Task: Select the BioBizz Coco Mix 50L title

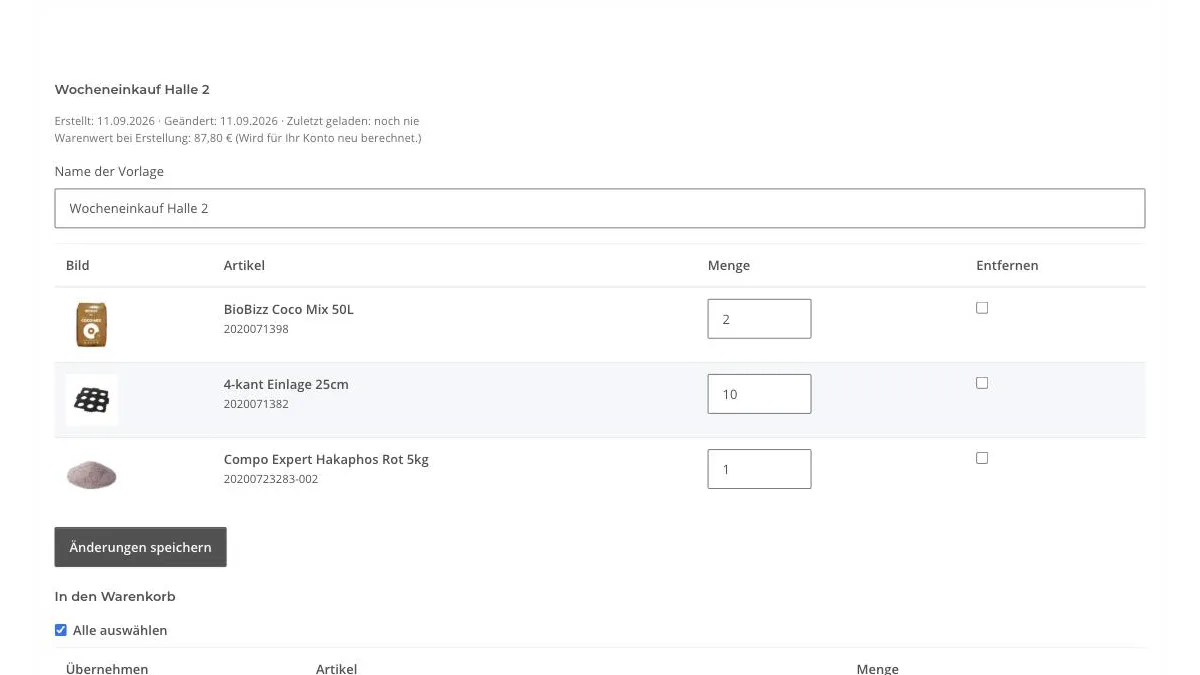Action: pos(288,309)
